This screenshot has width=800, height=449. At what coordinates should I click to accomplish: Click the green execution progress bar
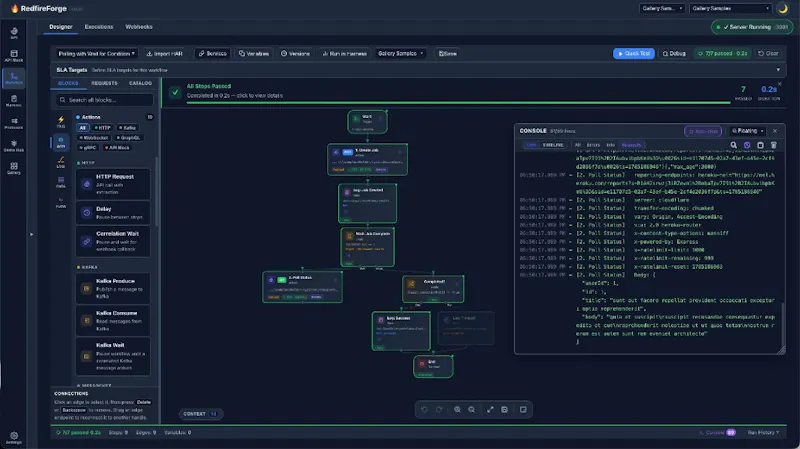pos(458,103)
